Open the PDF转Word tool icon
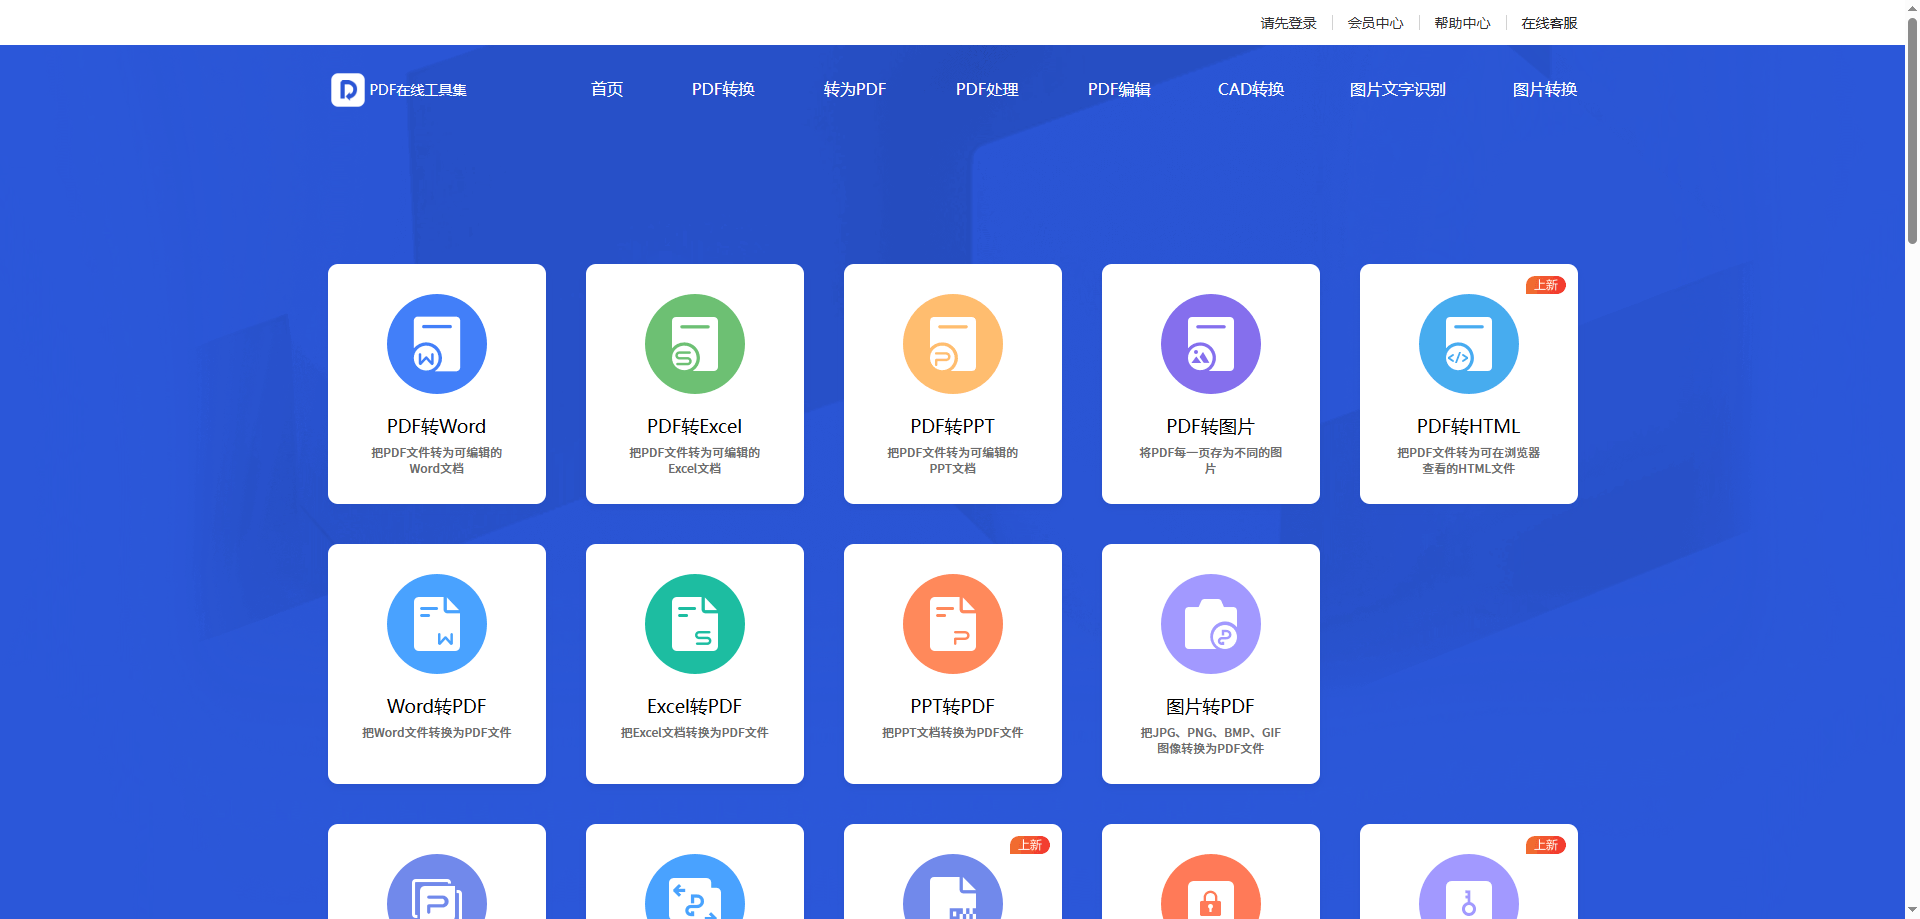Screen dimensions: 1920x919 pos(437,344)
